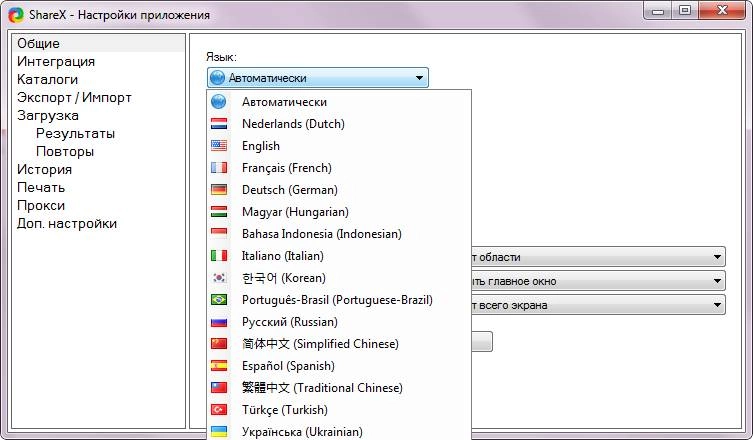Click the Russian flag icon
The width and height of the screenshot is (753, 440).
coord(219,322)
